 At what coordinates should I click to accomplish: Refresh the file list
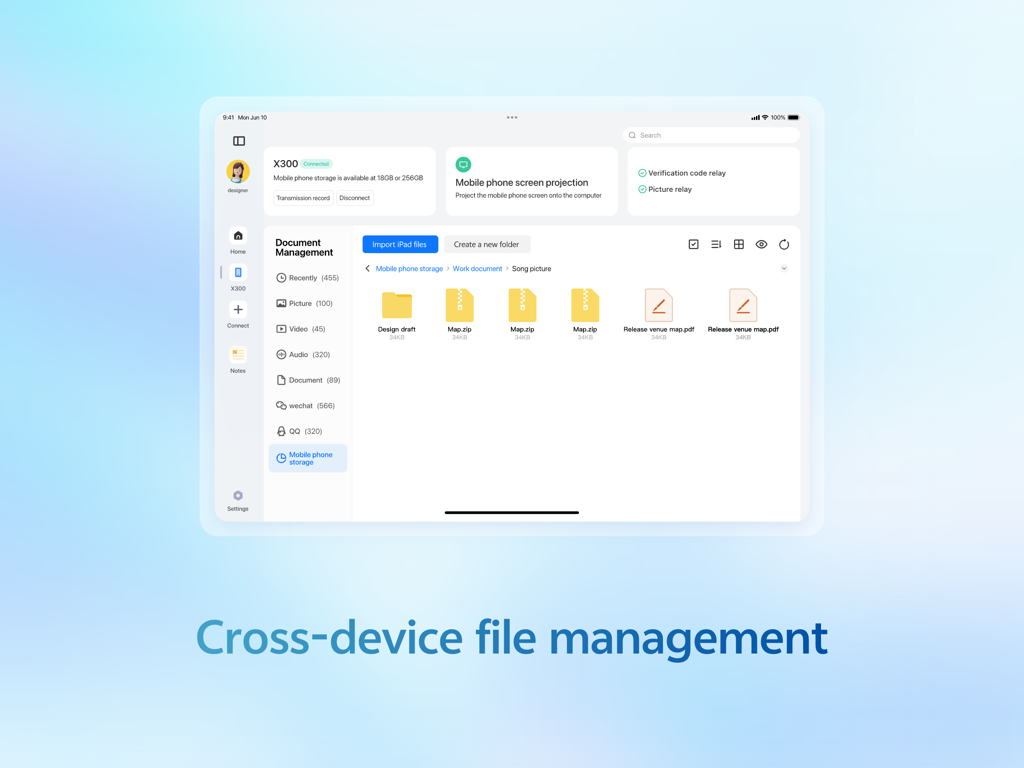(x=784, y=243)
